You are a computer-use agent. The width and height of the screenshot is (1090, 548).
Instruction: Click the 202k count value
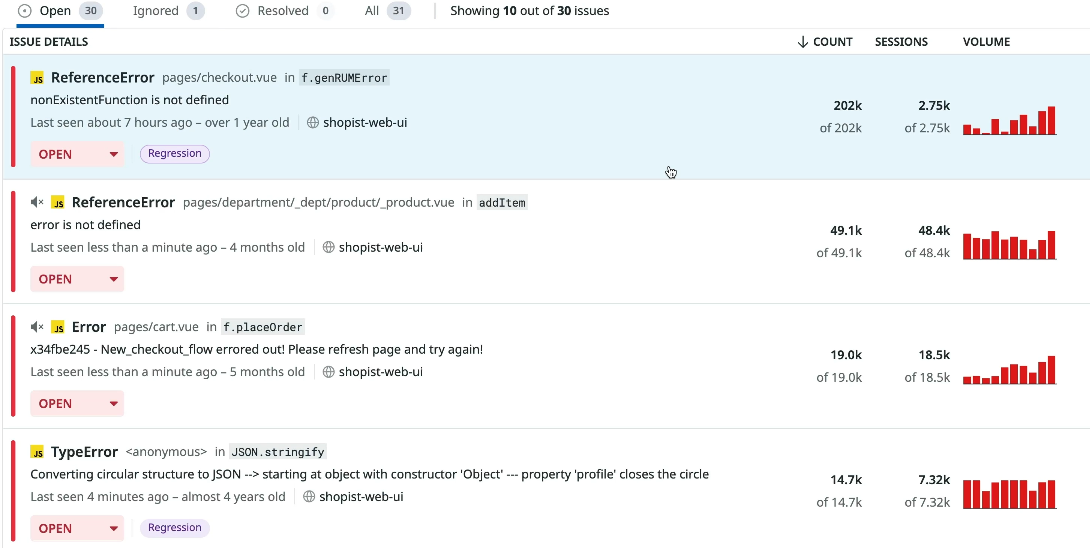point(847,106)
